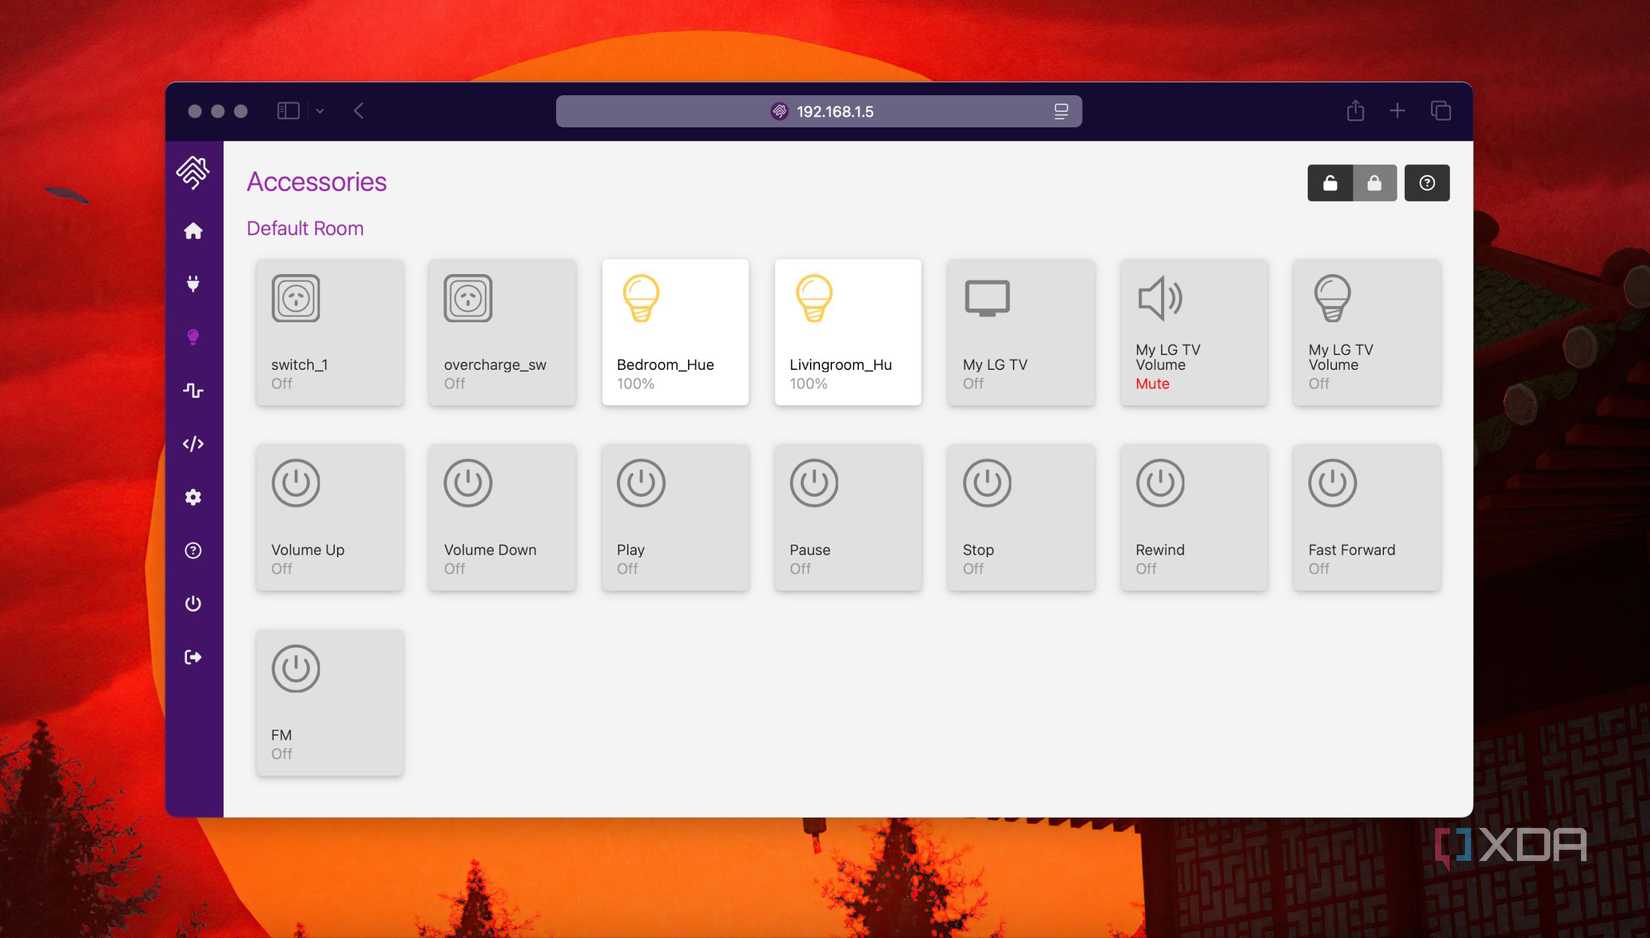Activate the FM switch tile
The width and height of the screenshot is (1650, 938).
pyautogui.click(x=330, y=702)
